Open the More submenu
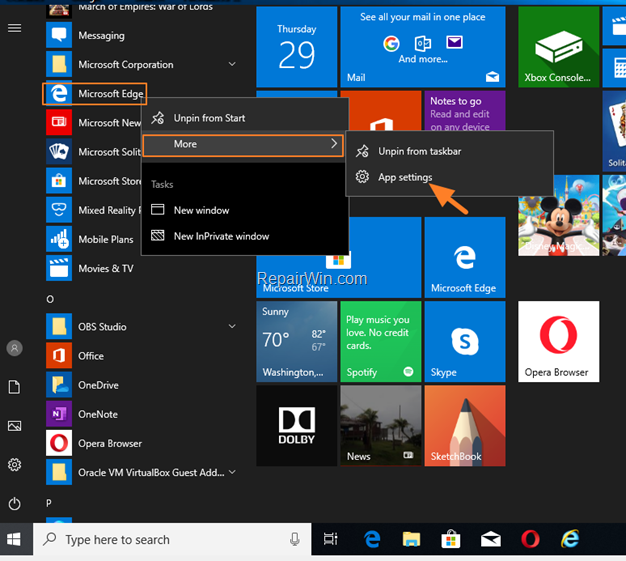Viewport: 626px width, 561px height. coord(243,145)
